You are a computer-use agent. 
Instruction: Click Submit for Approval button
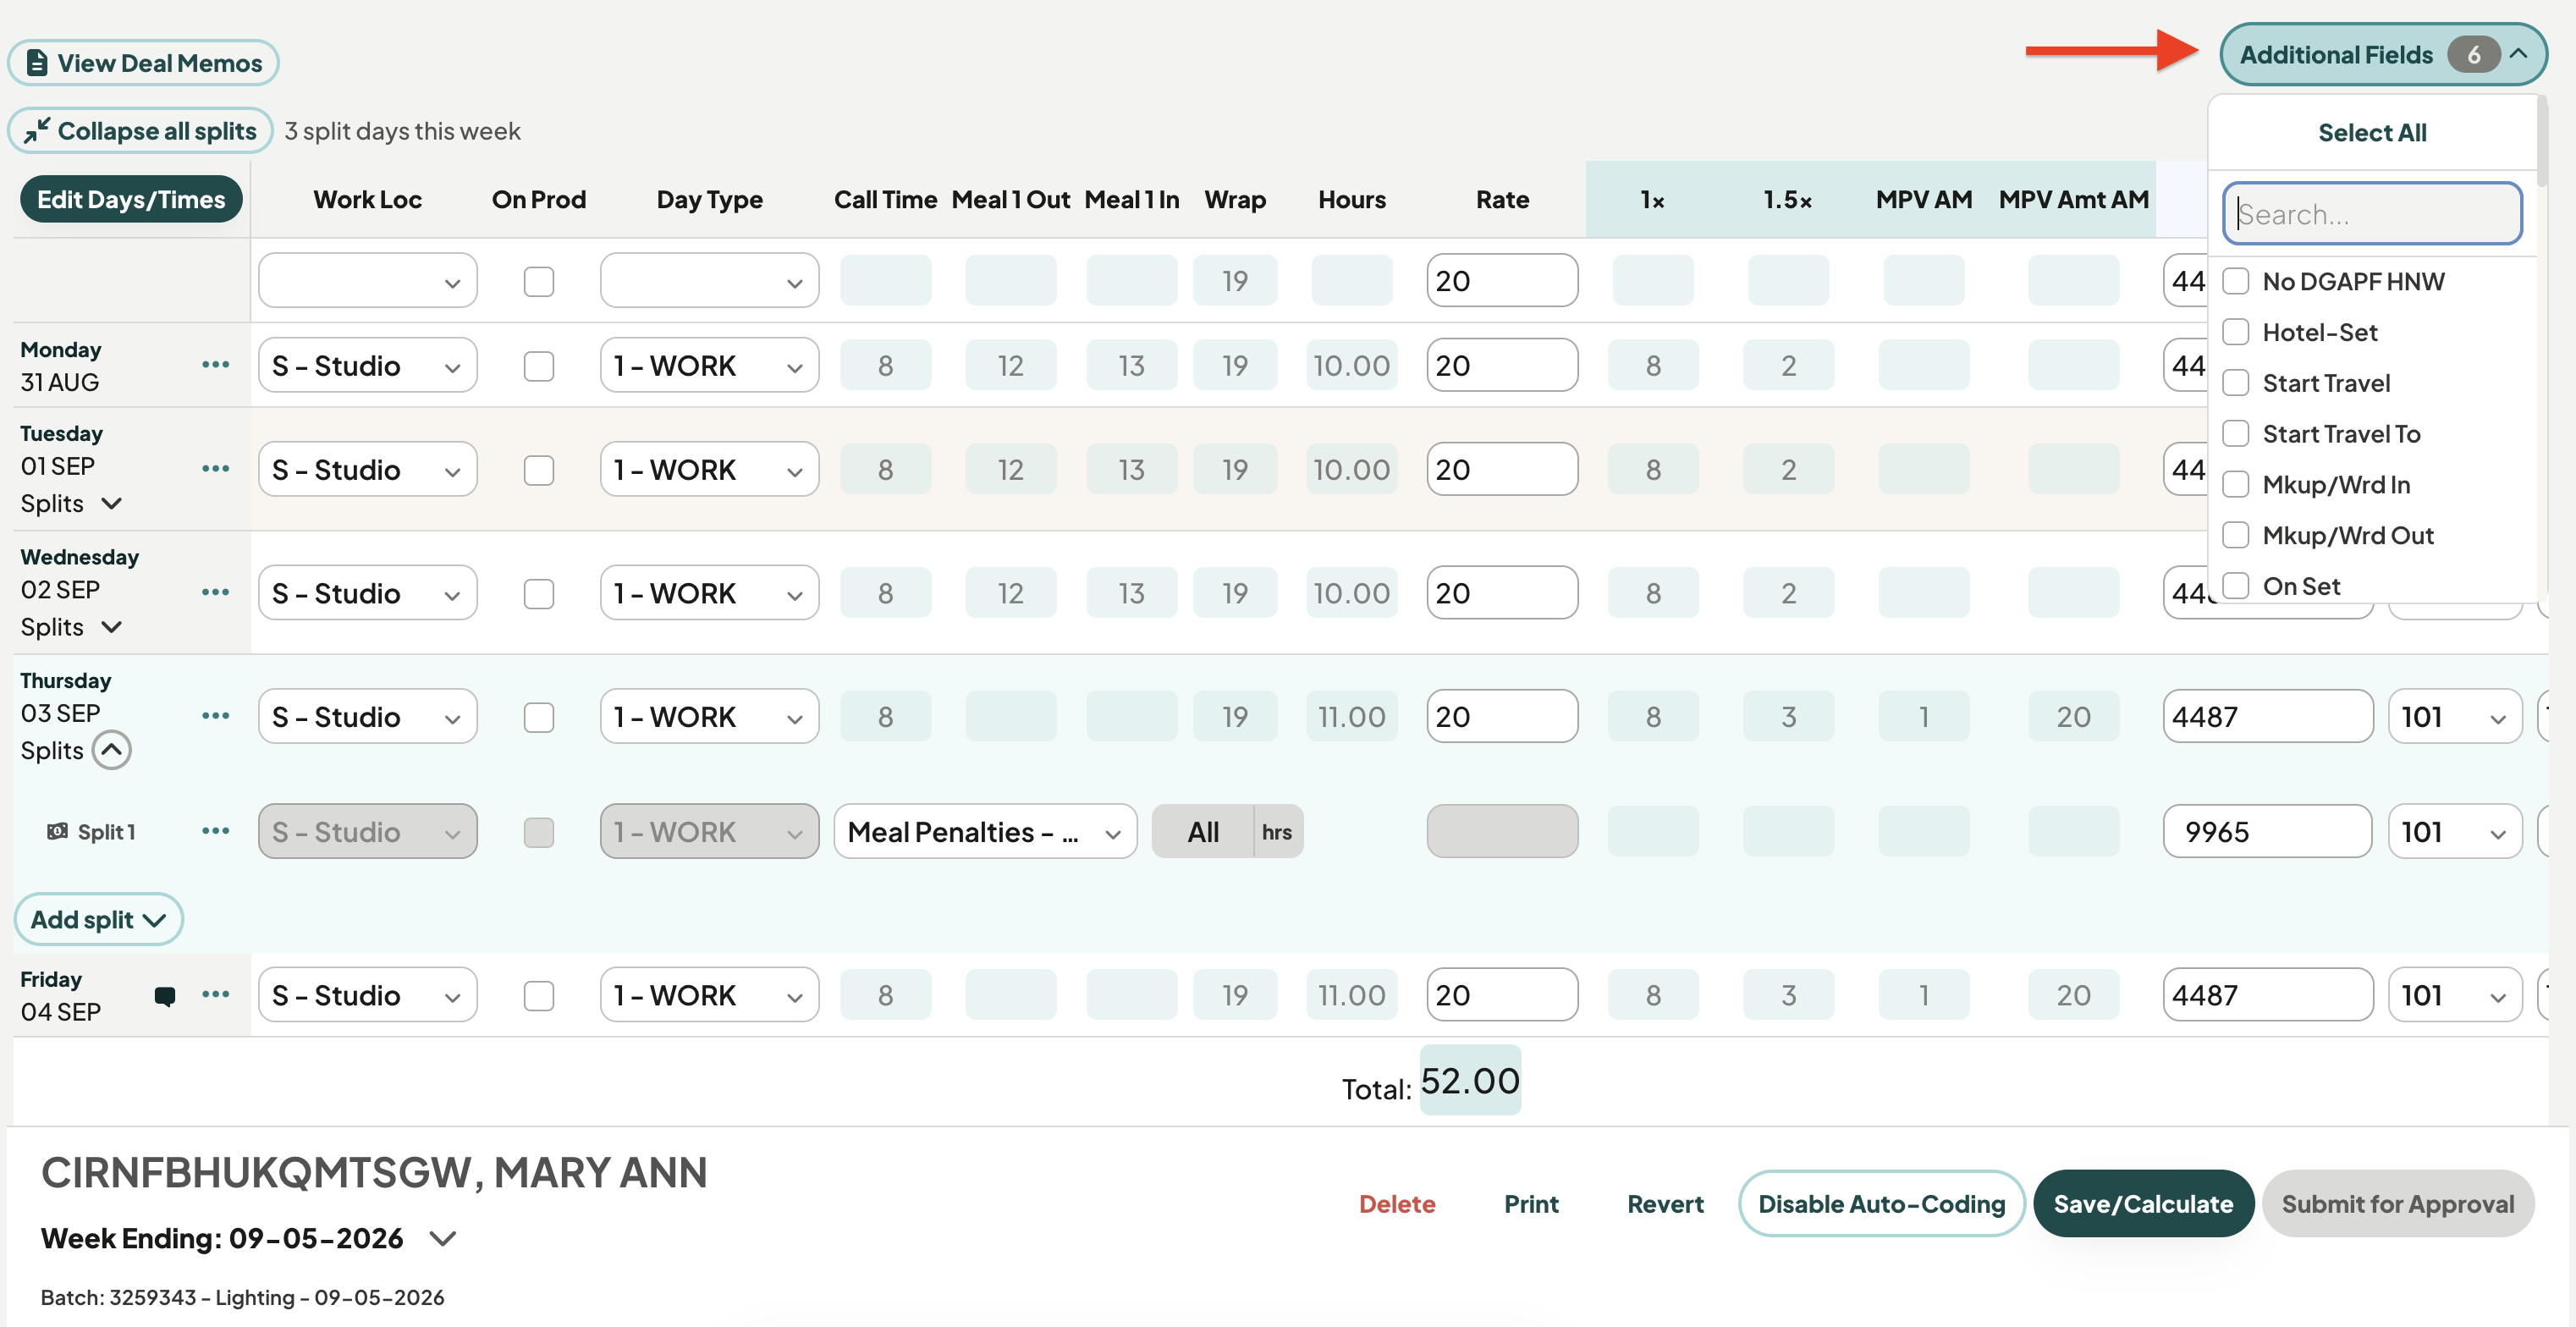pos(2397,1204)
